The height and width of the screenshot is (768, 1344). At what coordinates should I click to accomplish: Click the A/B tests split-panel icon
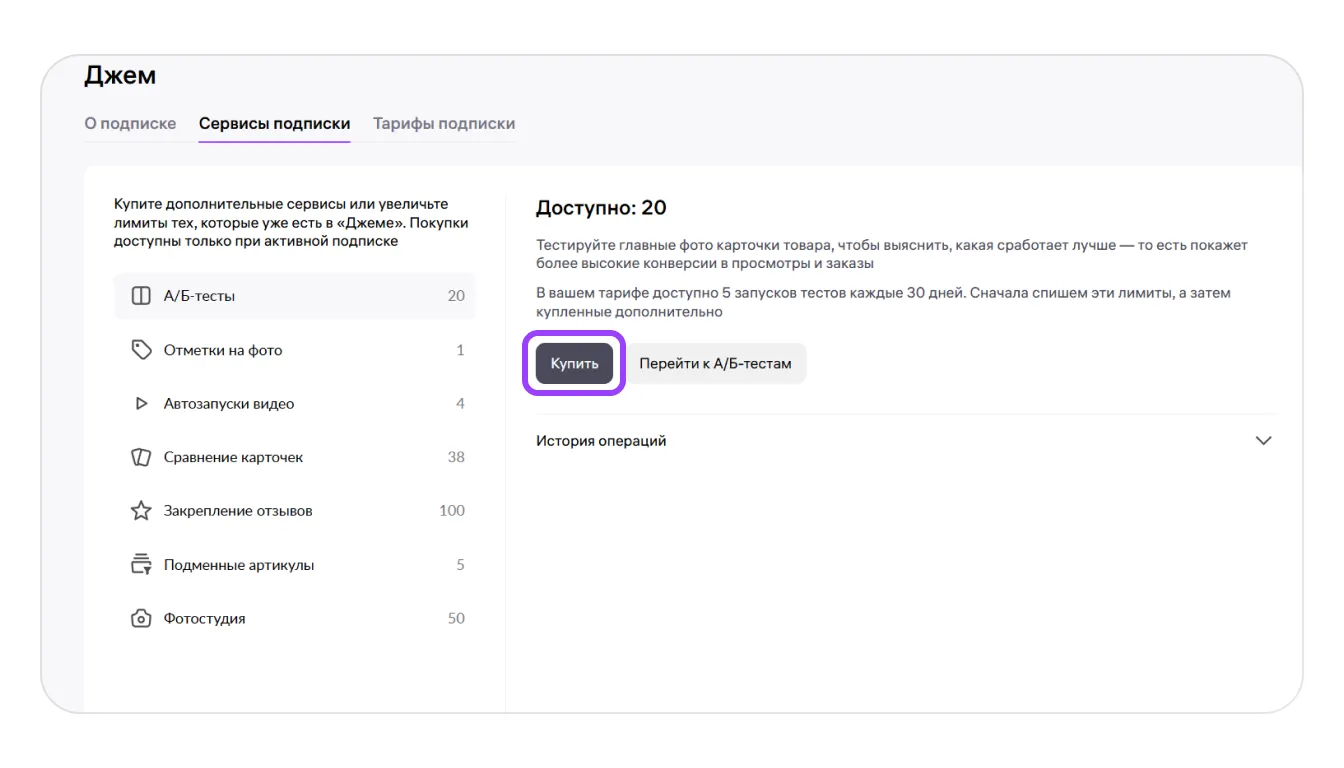coord(141,296)
